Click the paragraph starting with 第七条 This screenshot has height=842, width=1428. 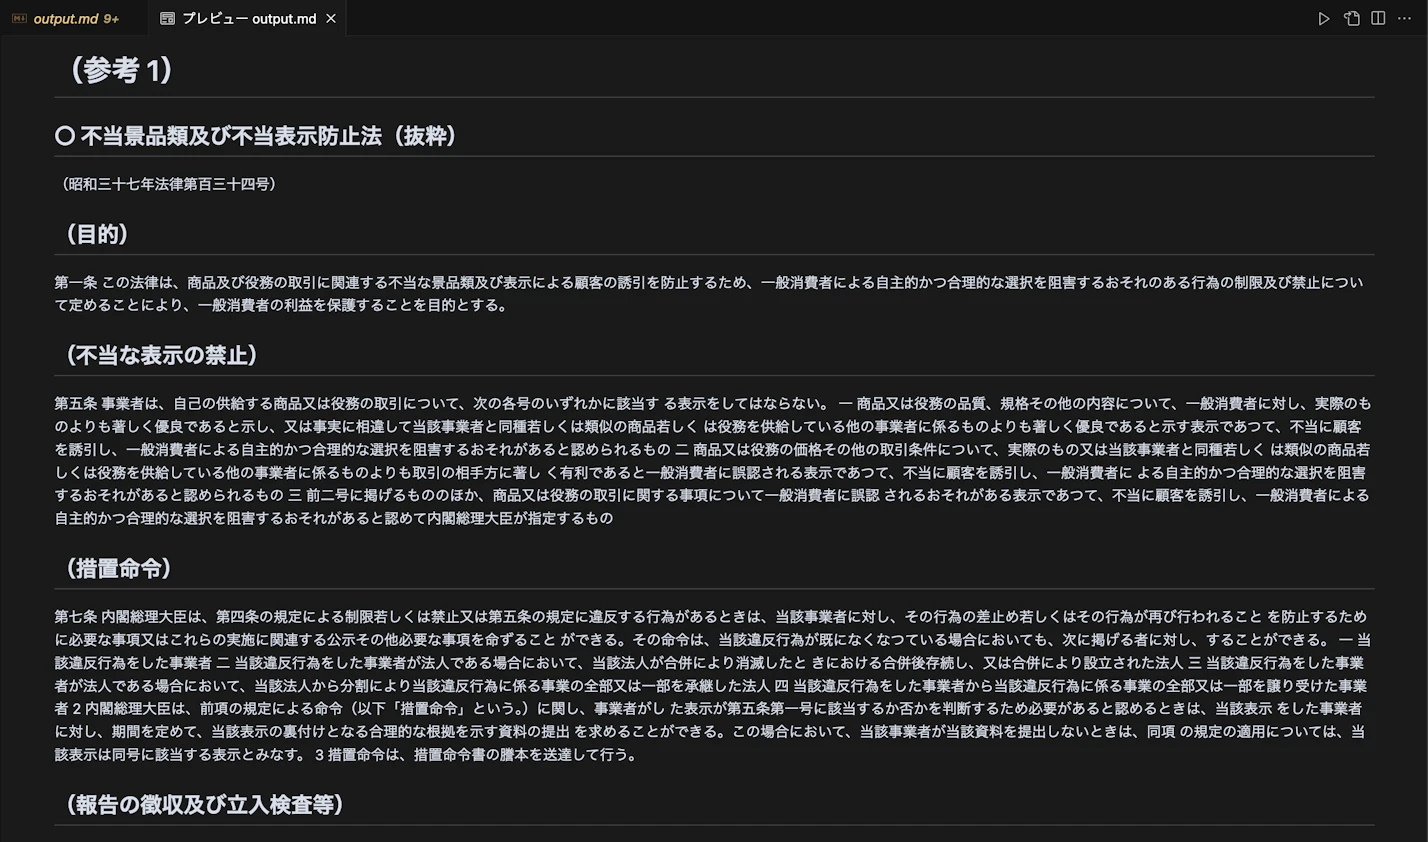713,686
